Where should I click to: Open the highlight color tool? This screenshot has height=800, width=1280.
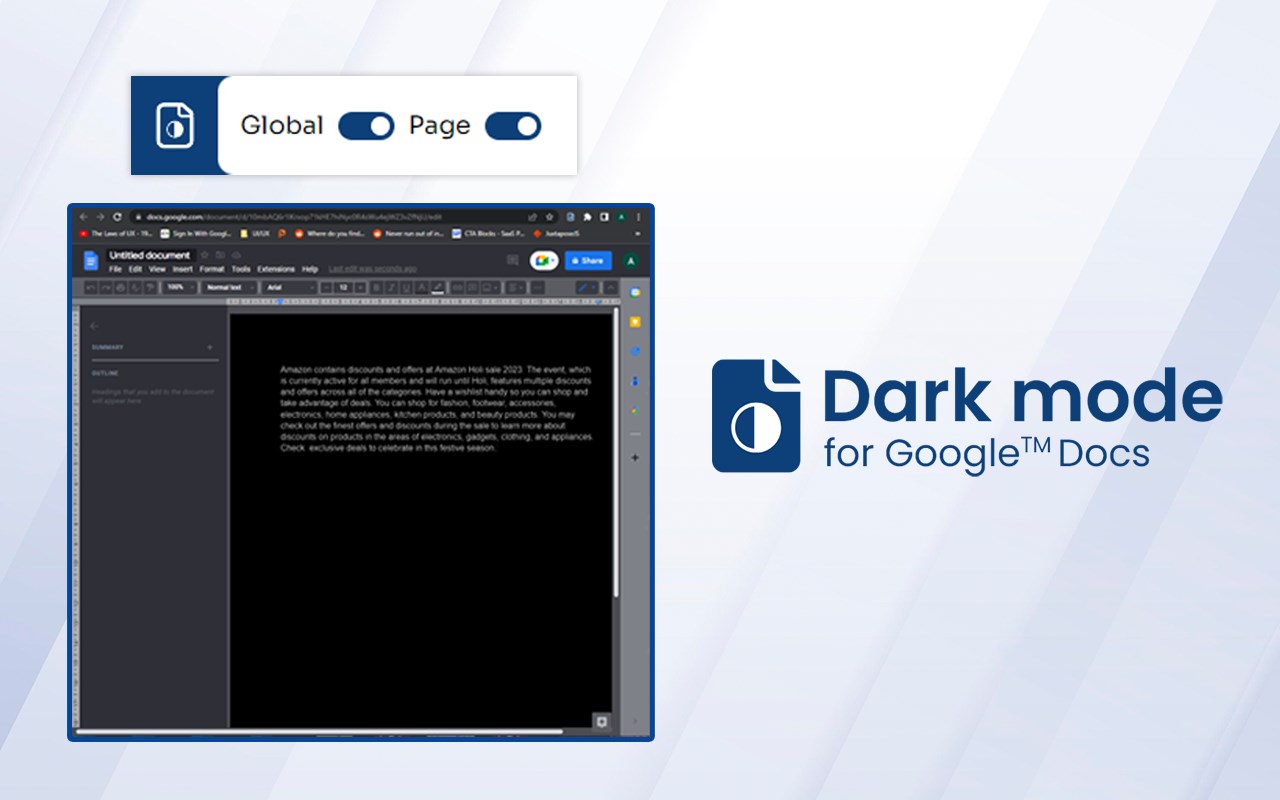tap(437, 287)
